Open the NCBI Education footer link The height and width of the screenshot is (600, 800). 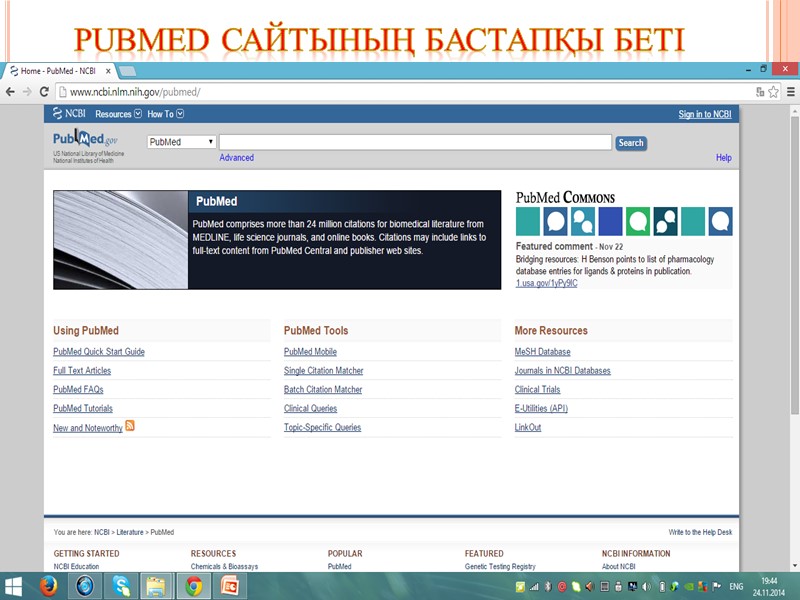click(76, 566)
